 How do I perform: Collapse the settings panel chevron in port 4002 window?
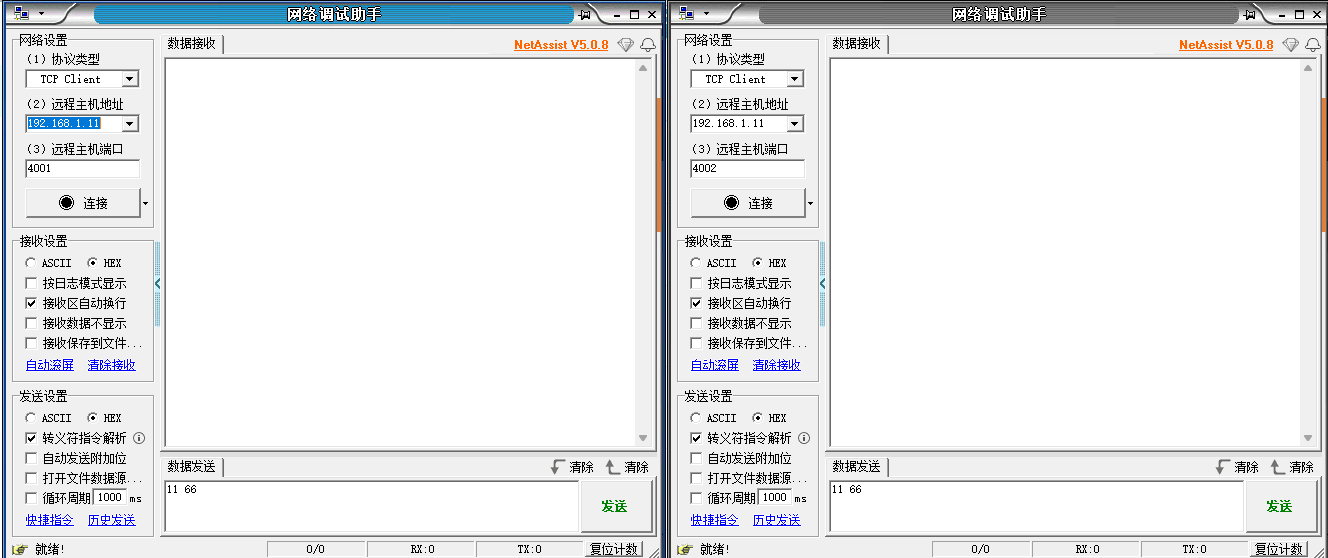tap(822, 284)
